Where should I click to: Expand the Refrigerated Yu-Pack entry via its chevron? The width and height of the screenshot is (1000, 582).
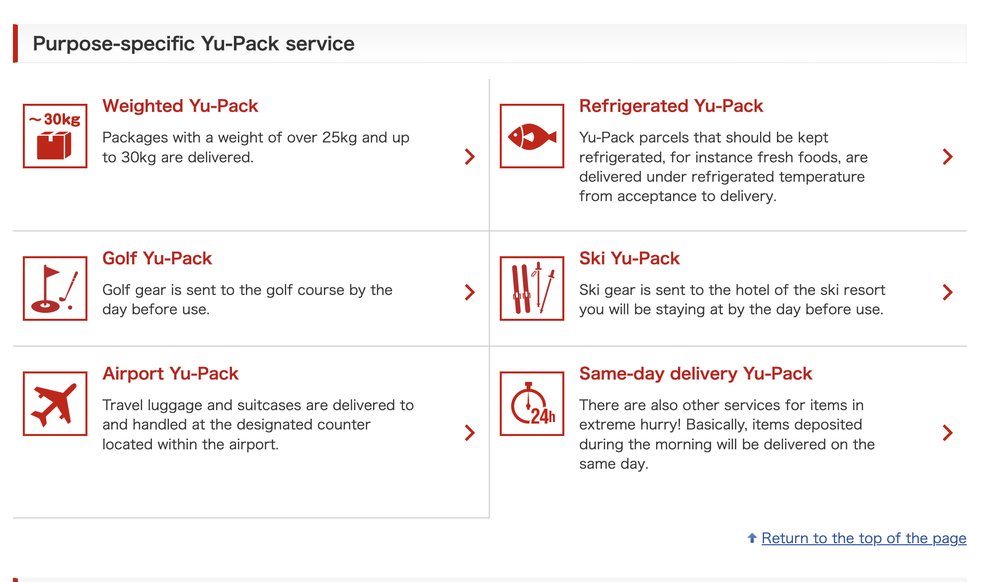947,156
